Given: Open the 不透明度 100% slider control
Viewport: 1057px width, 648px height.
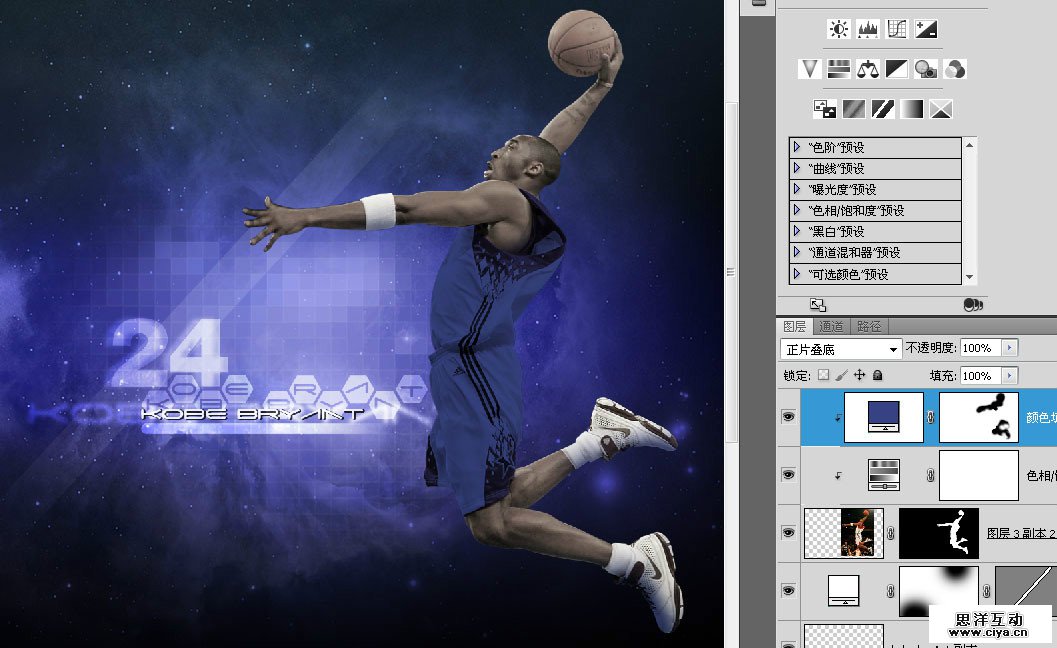Looking at the screenshot, I should pos(1010,348).
